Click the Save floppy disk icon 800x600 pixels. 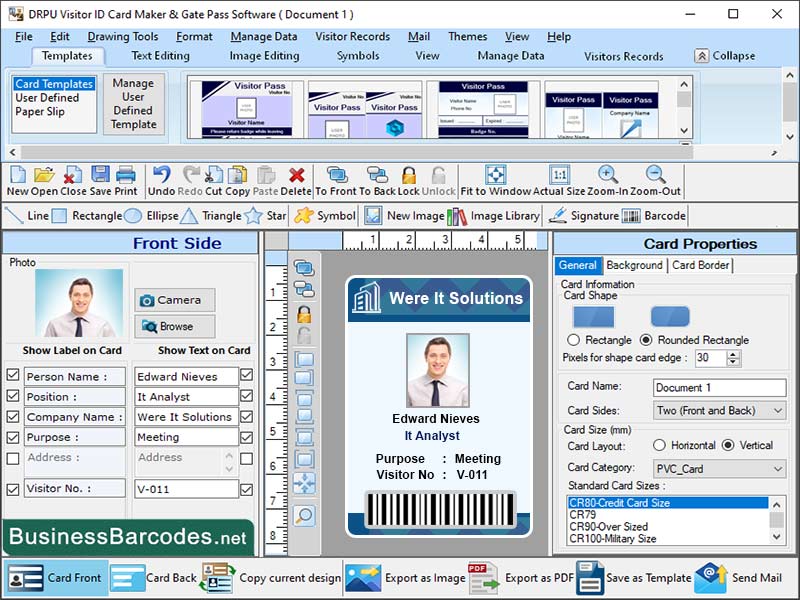click(100, 175)
